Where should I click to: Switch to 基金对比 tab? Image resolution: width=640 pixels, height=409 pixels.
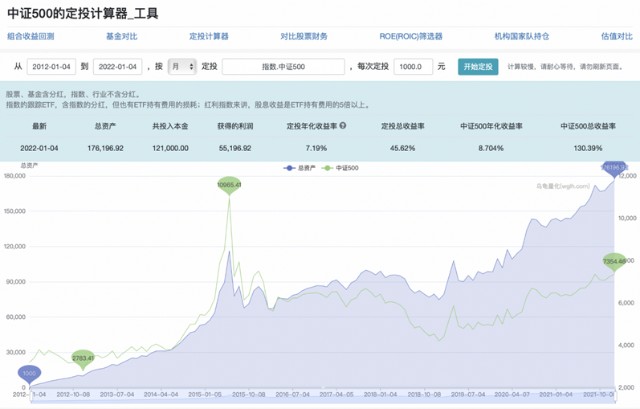point(122,36)
